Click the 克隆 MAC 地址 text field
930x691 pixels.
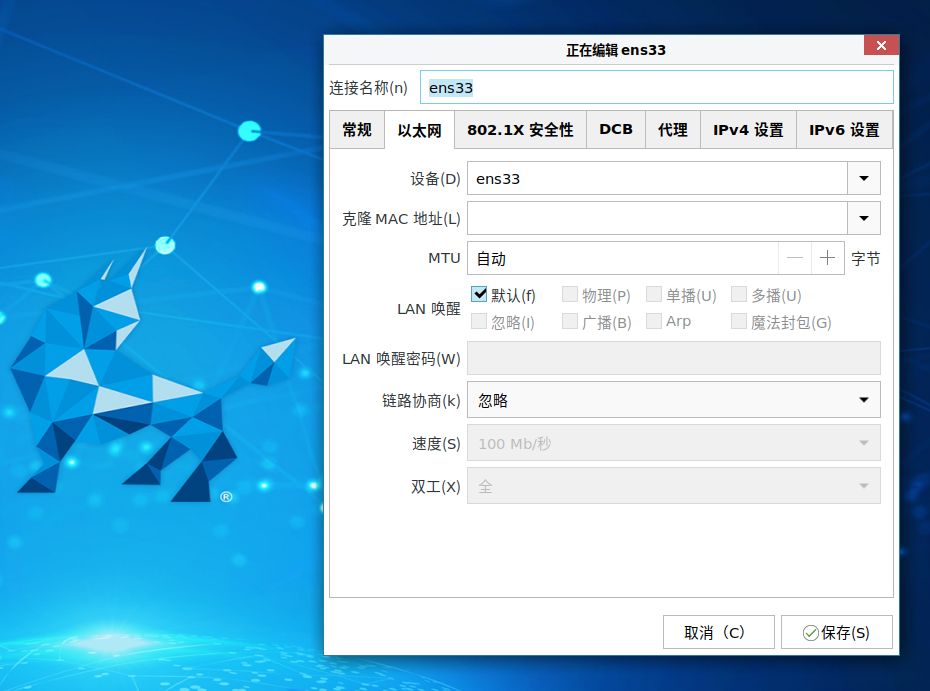click(x=656, y=218)
